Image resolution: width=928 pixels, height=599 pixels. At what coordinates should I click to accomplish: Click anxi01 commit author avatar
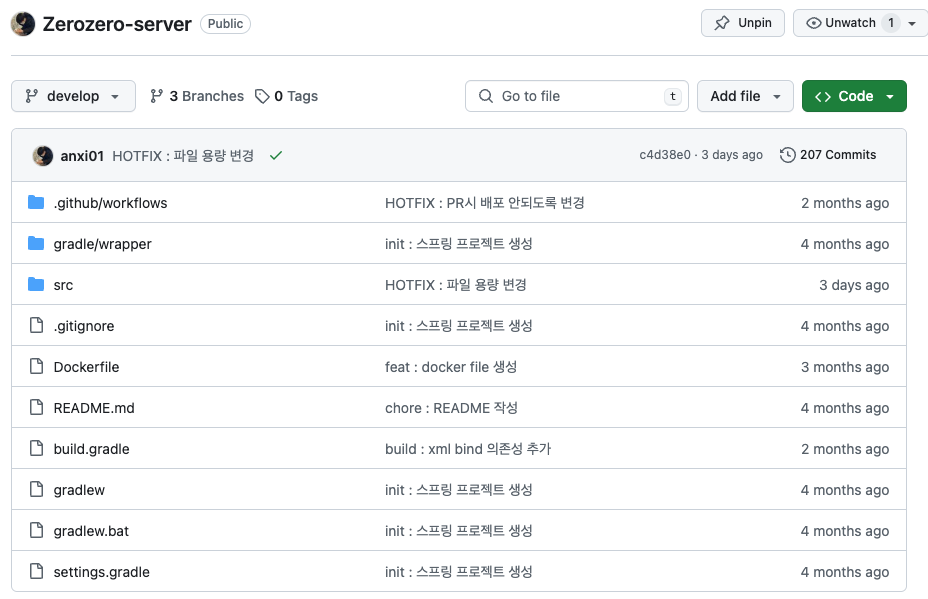tap(43, 156)
